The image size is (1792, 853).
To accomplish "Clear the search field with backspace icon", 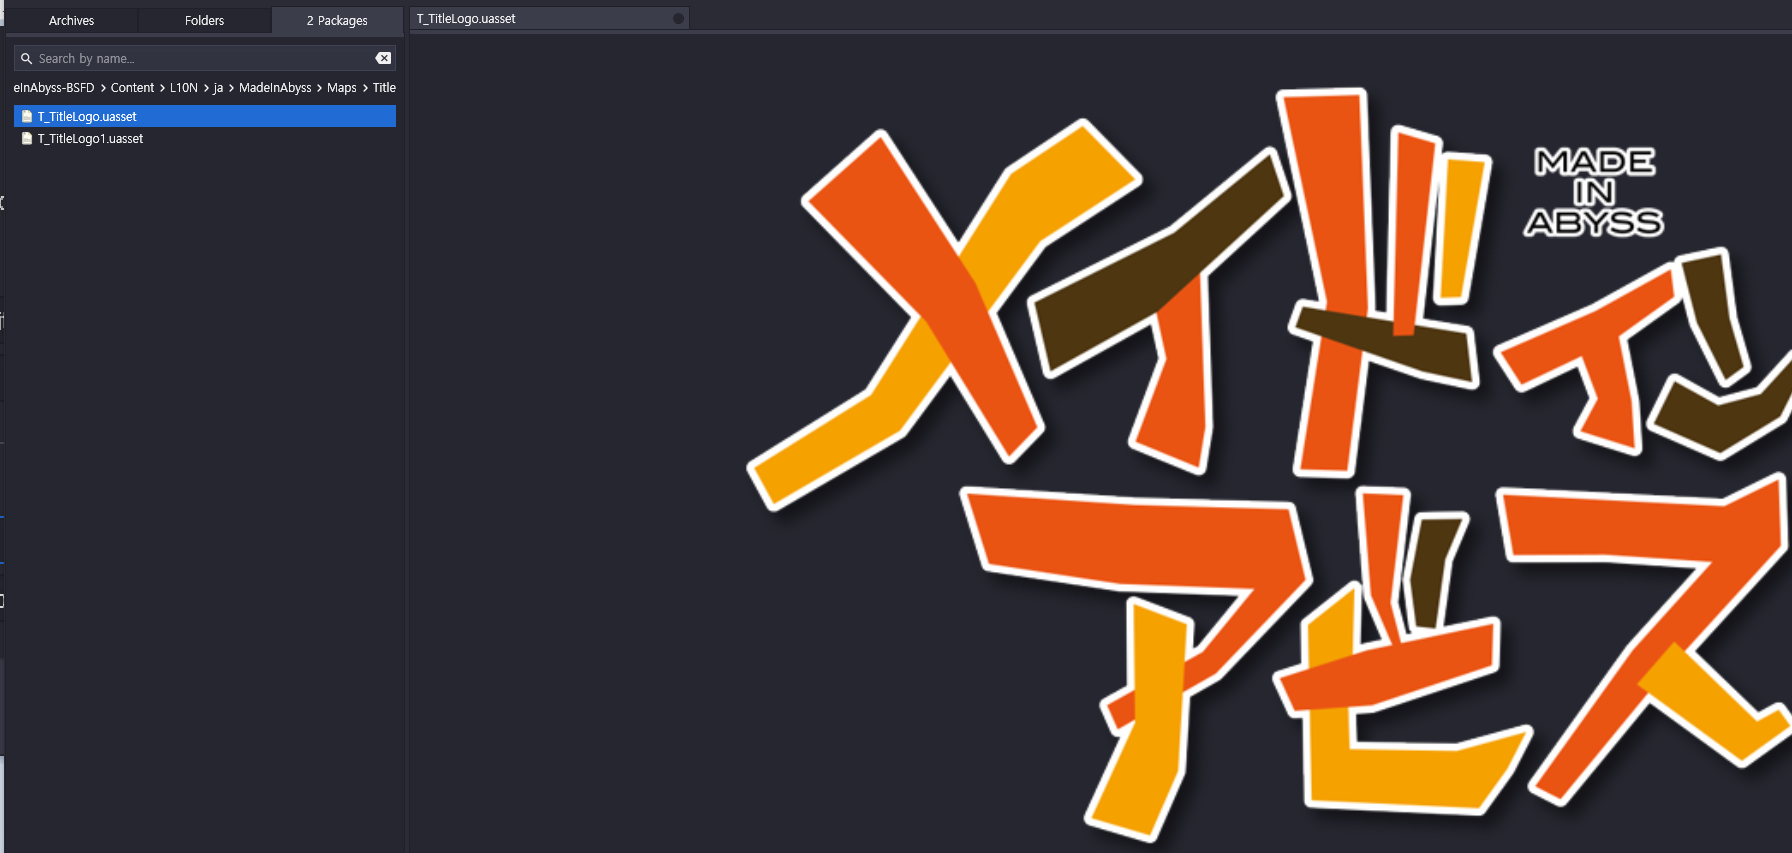I will pyautogui.click(x=383, y=58).
